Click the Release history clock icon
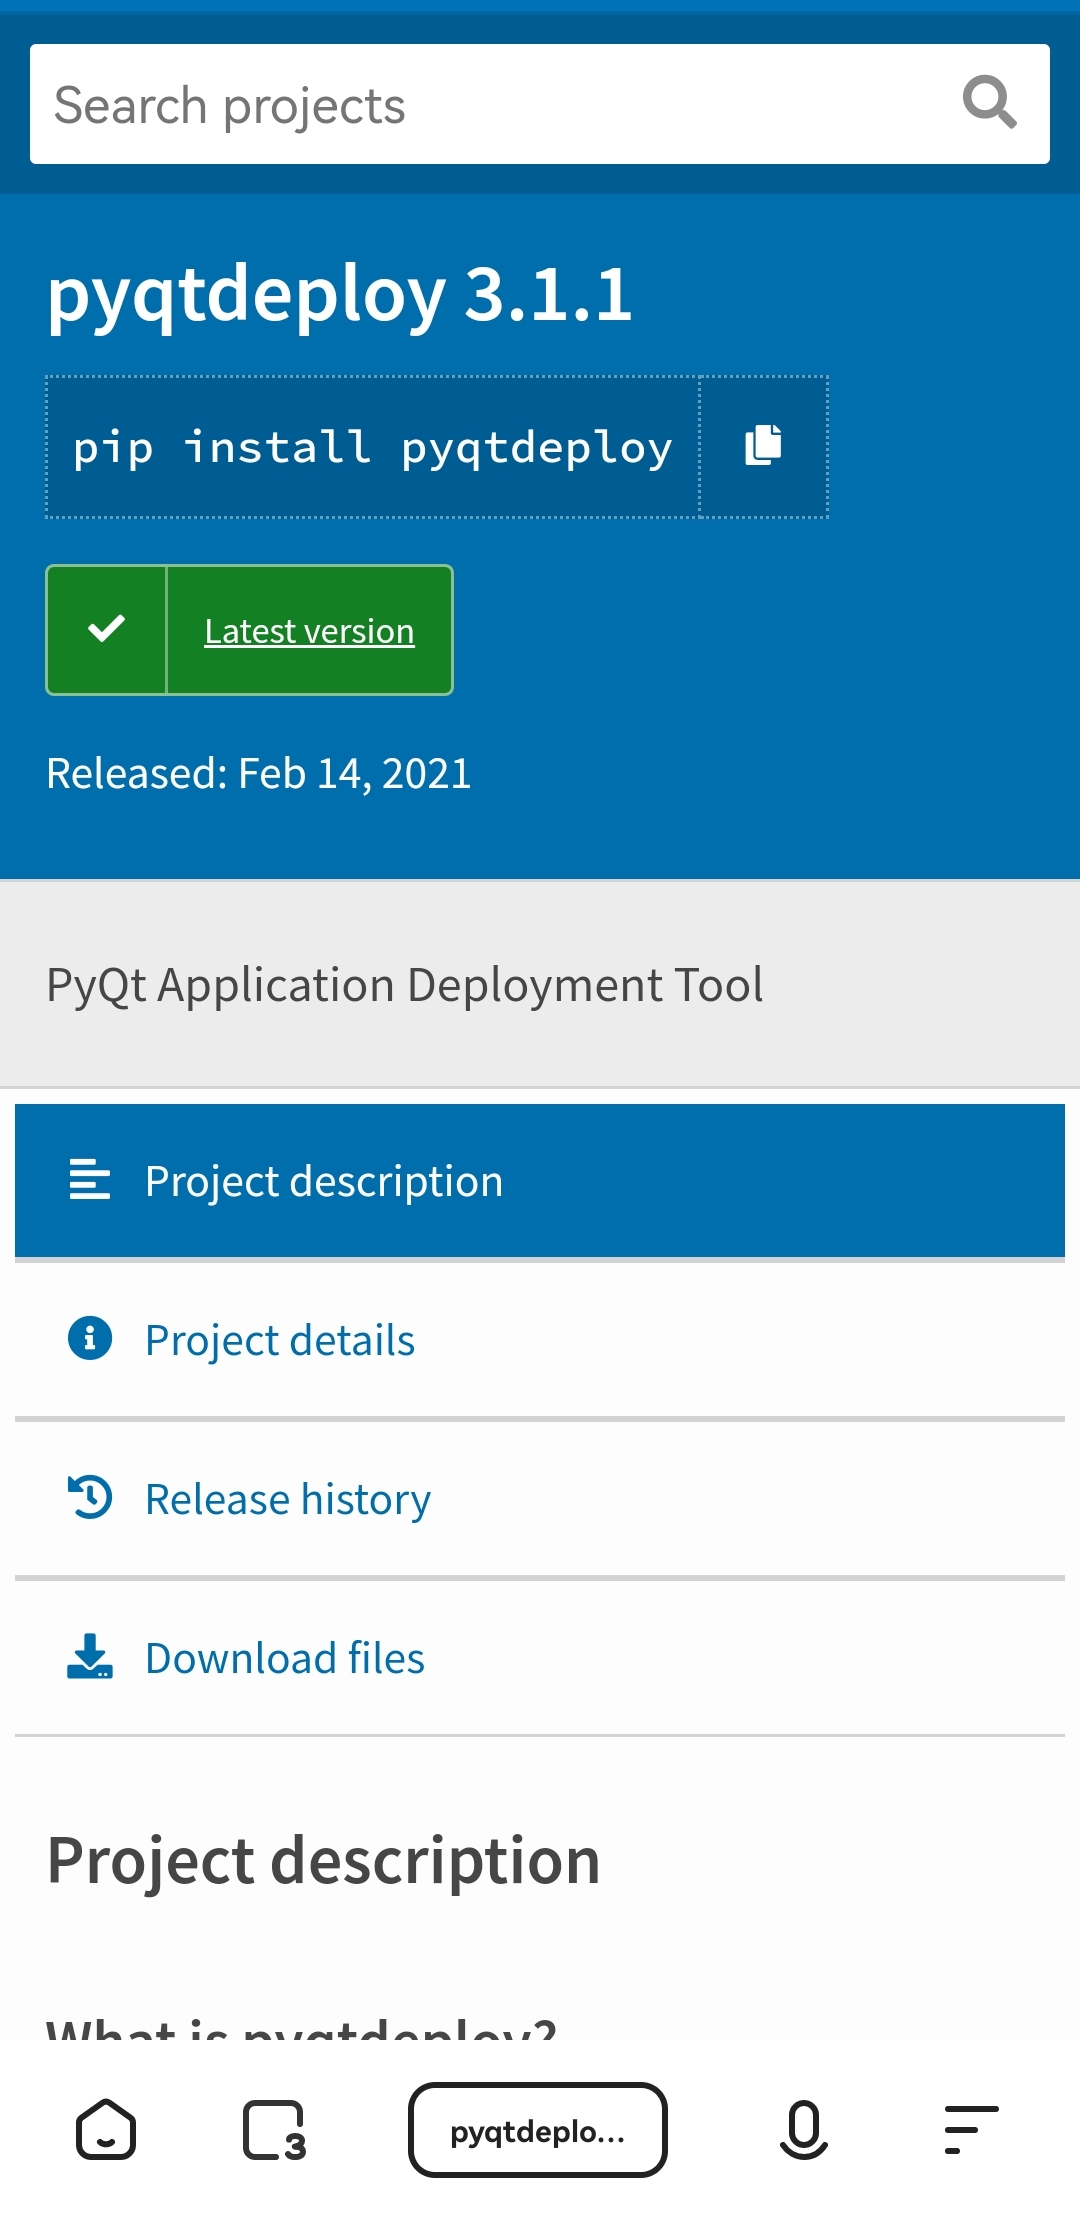 pos(90,1497)
